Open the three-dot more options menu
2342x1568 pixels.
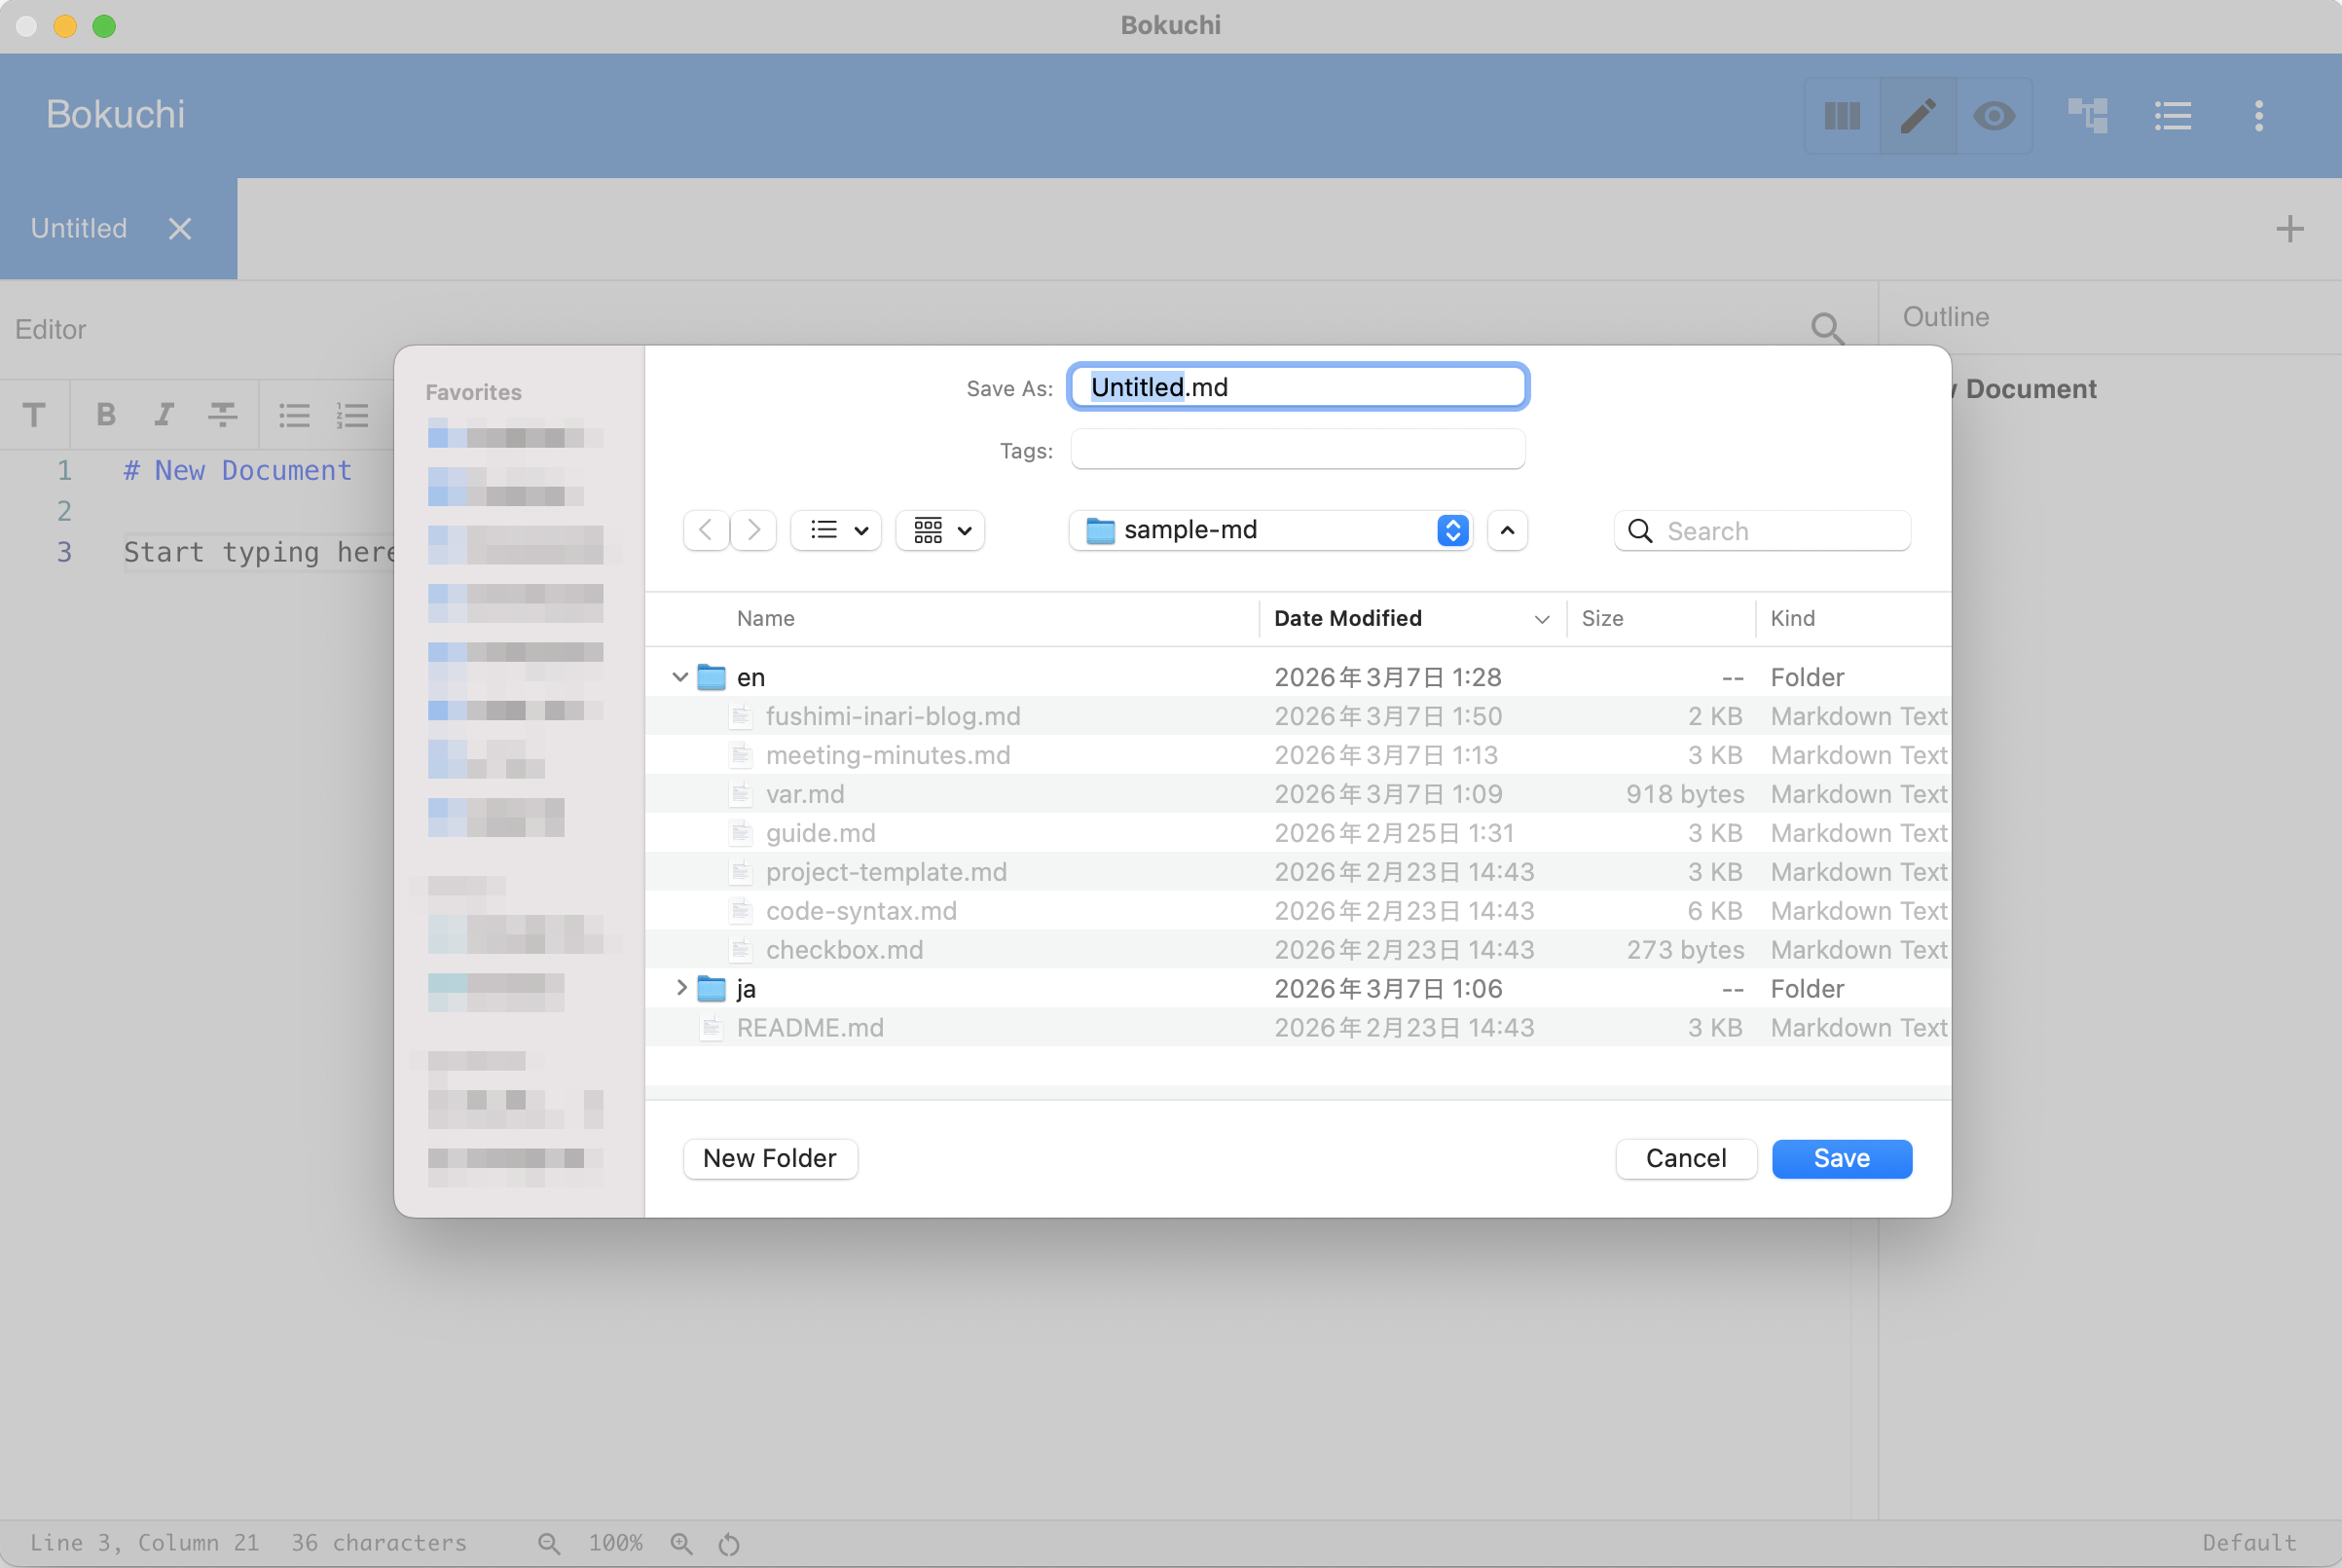[2258, 116]
